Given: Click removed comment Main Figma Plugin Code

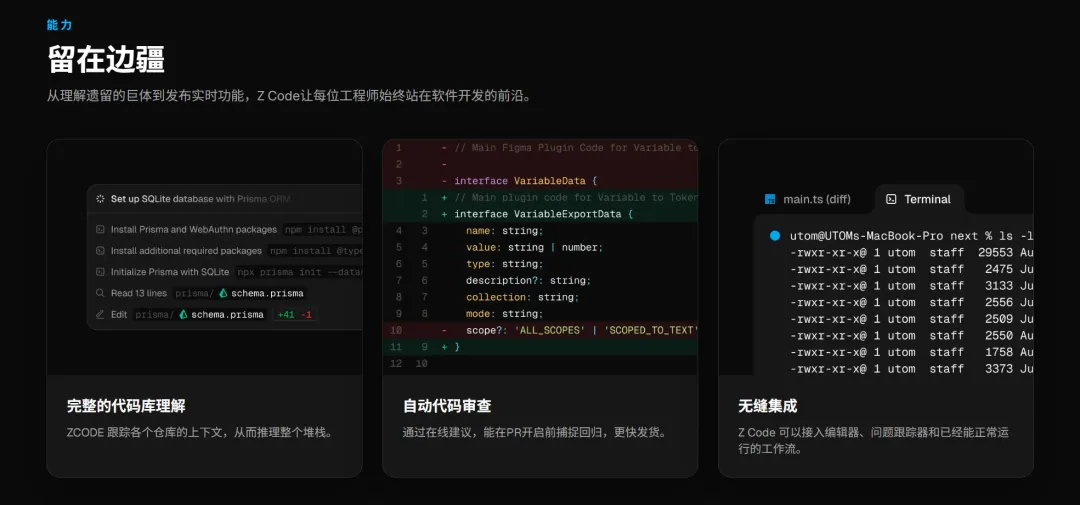Looking at the screenshot, I should tap(540, 147).
